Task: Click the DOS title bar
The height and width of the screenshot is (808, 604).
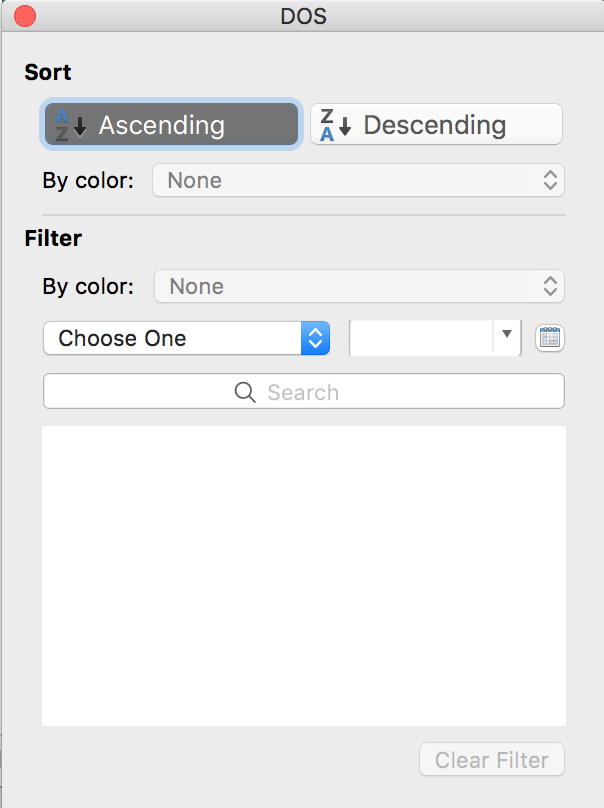Action: [303, 16]
